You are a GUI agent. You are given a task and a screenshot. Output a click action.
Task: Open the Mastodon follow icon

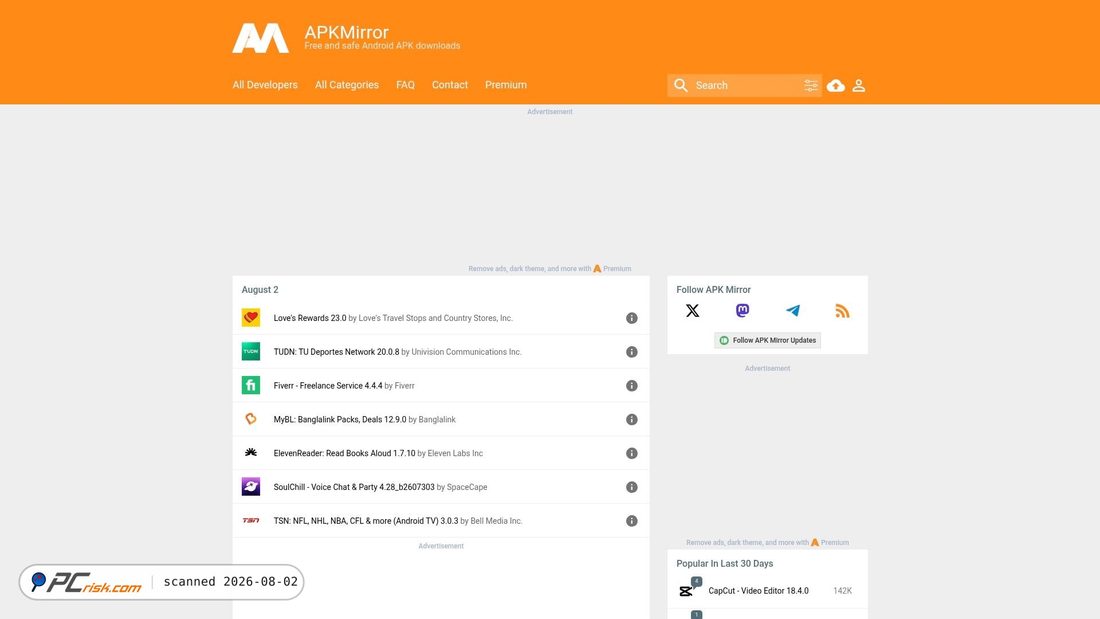[742, 310]
